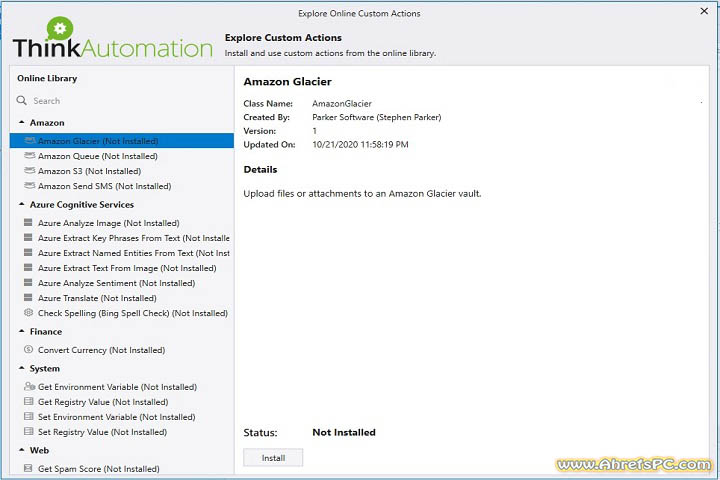720x480 pixels.
Task: Collapse the Azure Cognitive Services category
Action: [x=22, y=204]
